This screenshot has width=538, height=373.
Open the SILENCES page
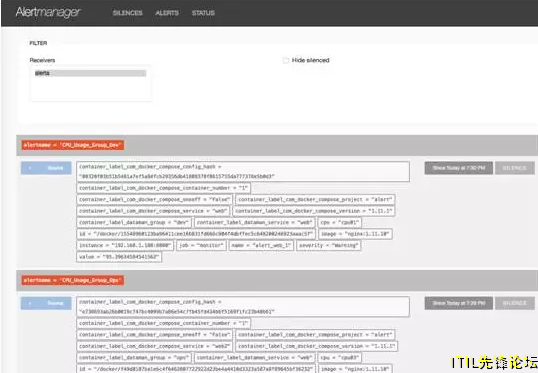[x=128, y=13]
